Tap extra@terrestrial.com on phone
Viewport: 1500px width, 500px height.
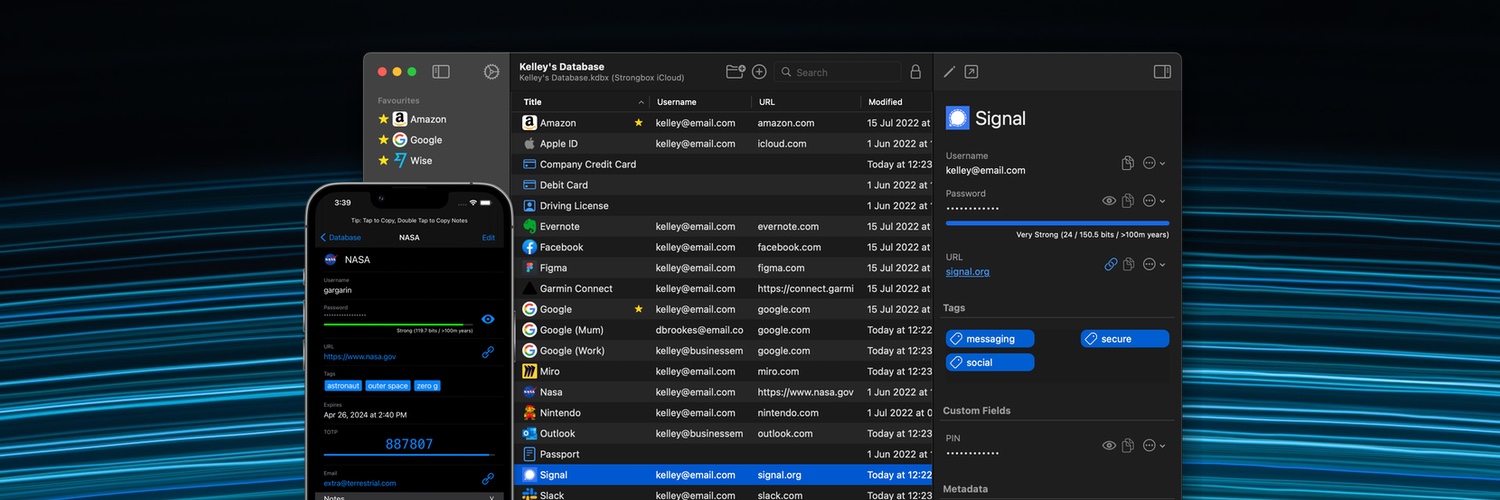(x=360, y=483)
